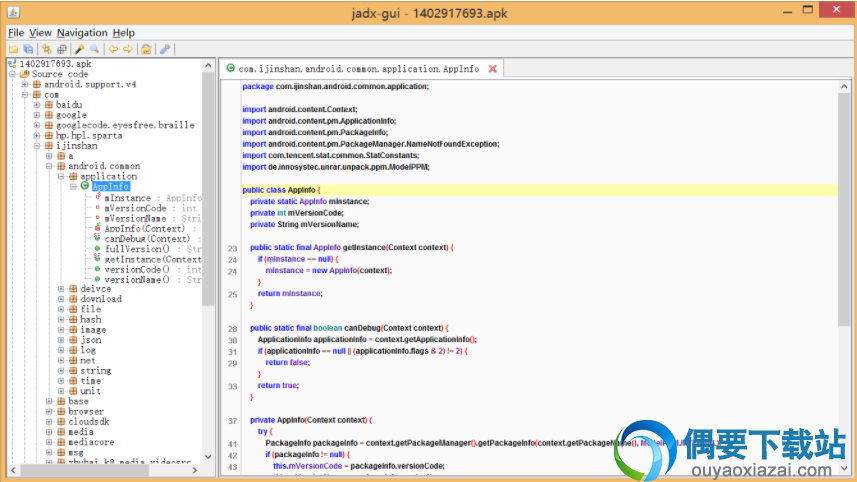Click the constructor icon beside AppInfo(Context)
857x482 pixels.
[97, 228]
